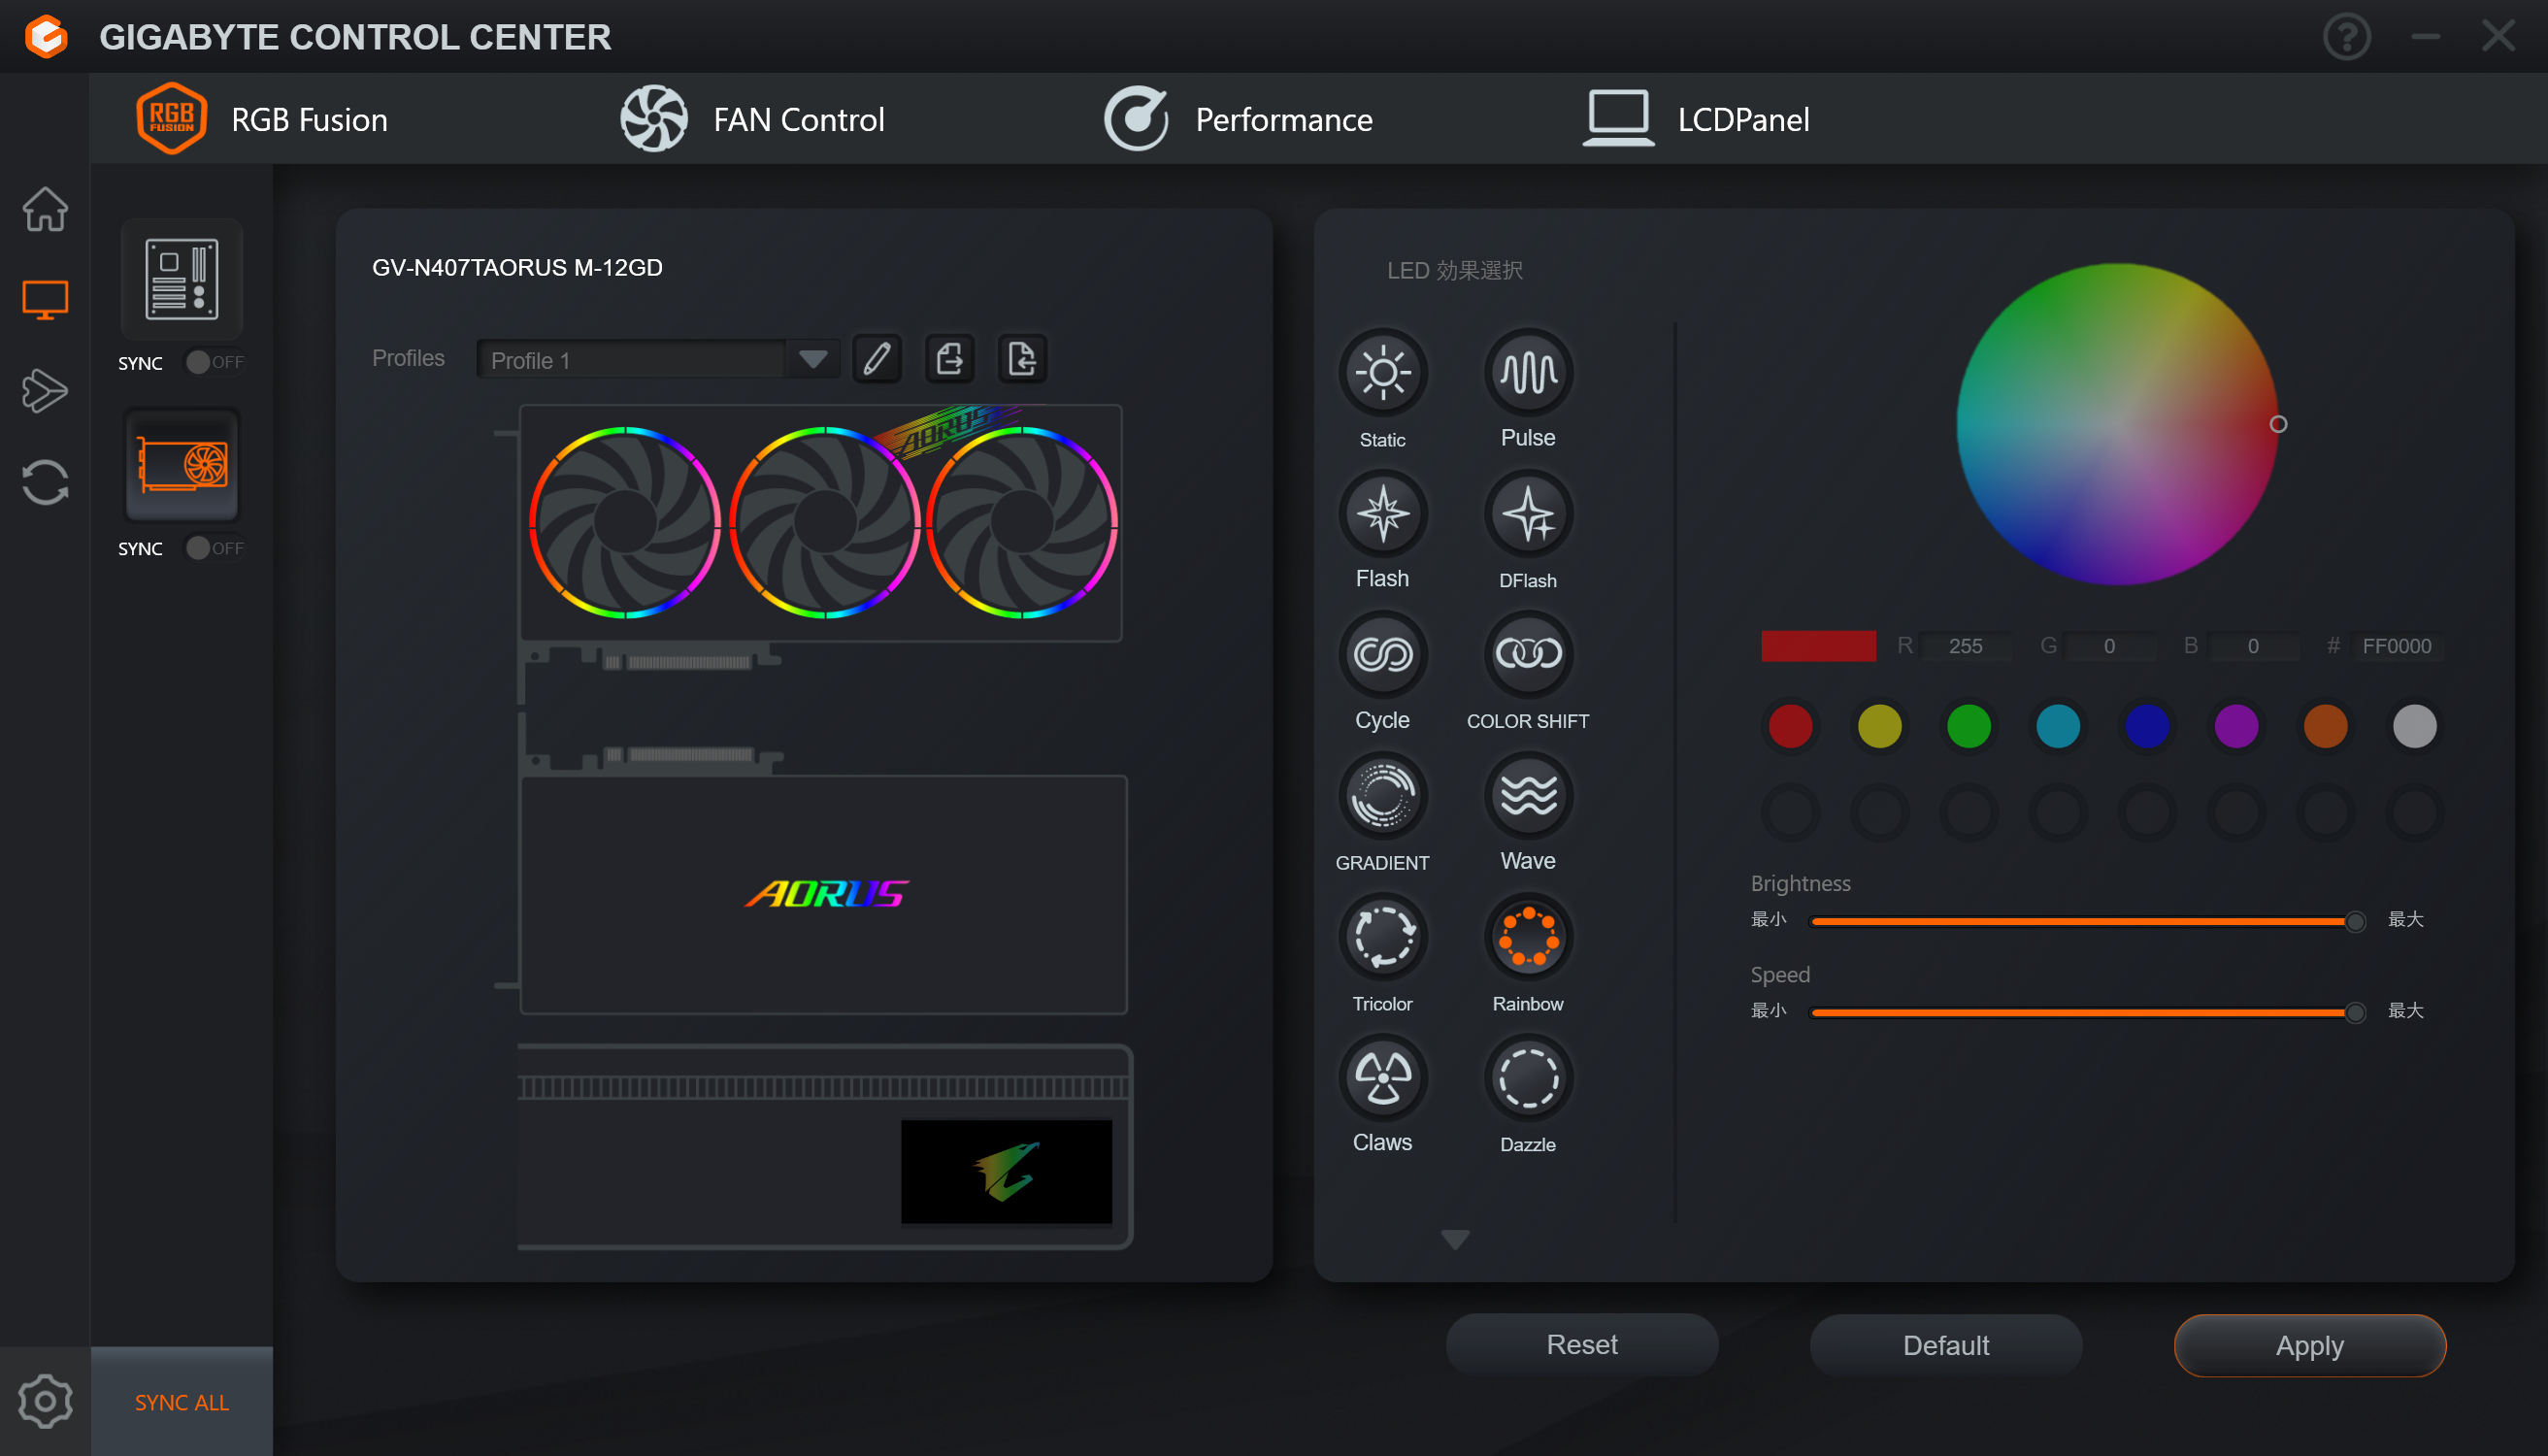The width and height of the screenshot is (2548, 1456).
Task: Choose the Rainbow lighting effect
Action: coord(1527,937)
